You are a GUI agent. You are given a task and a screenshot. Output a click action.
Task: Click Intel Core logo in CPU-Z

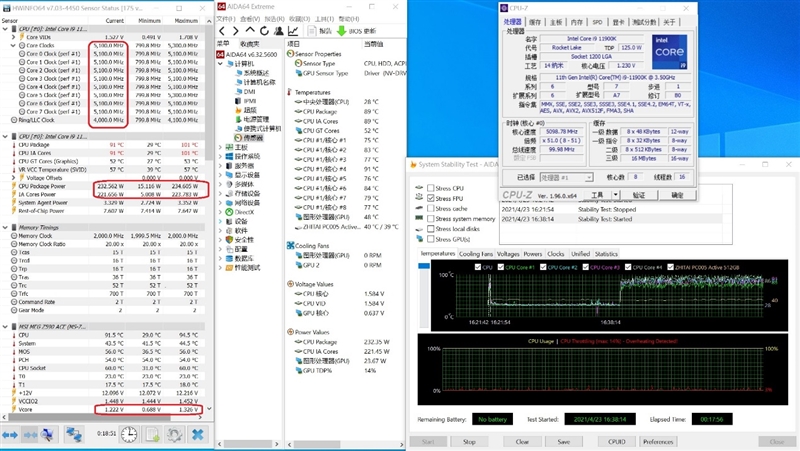669,52
